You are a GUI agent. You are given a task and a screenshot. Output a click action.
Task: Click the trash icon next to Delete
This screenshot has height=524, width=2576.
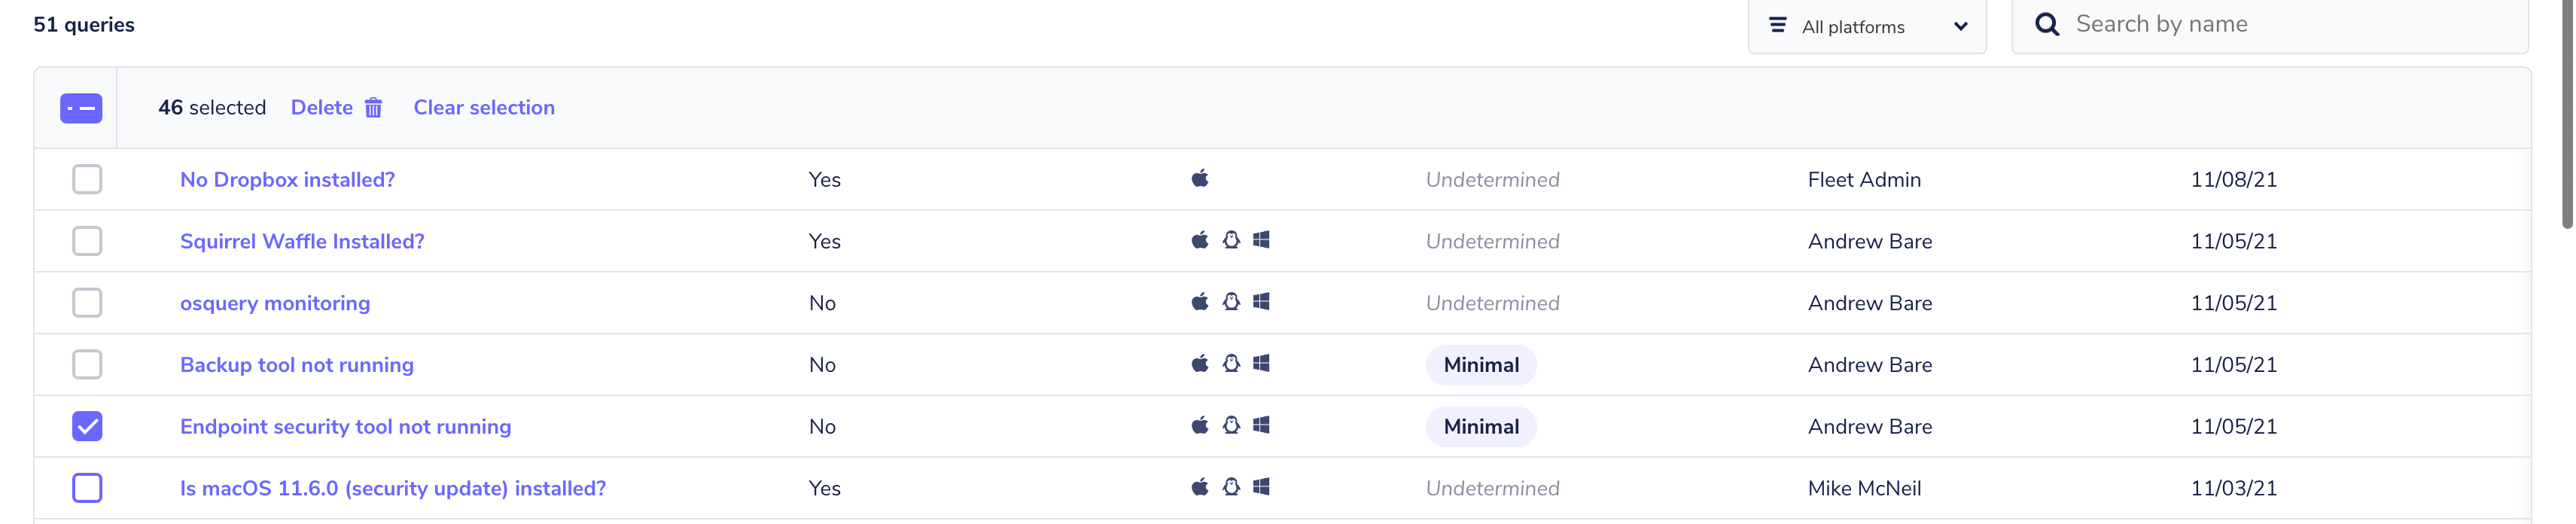click(373, 107)
